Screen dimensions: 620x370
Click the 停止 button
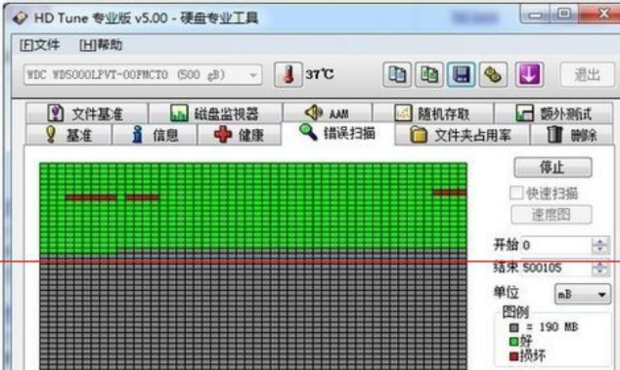553,167
